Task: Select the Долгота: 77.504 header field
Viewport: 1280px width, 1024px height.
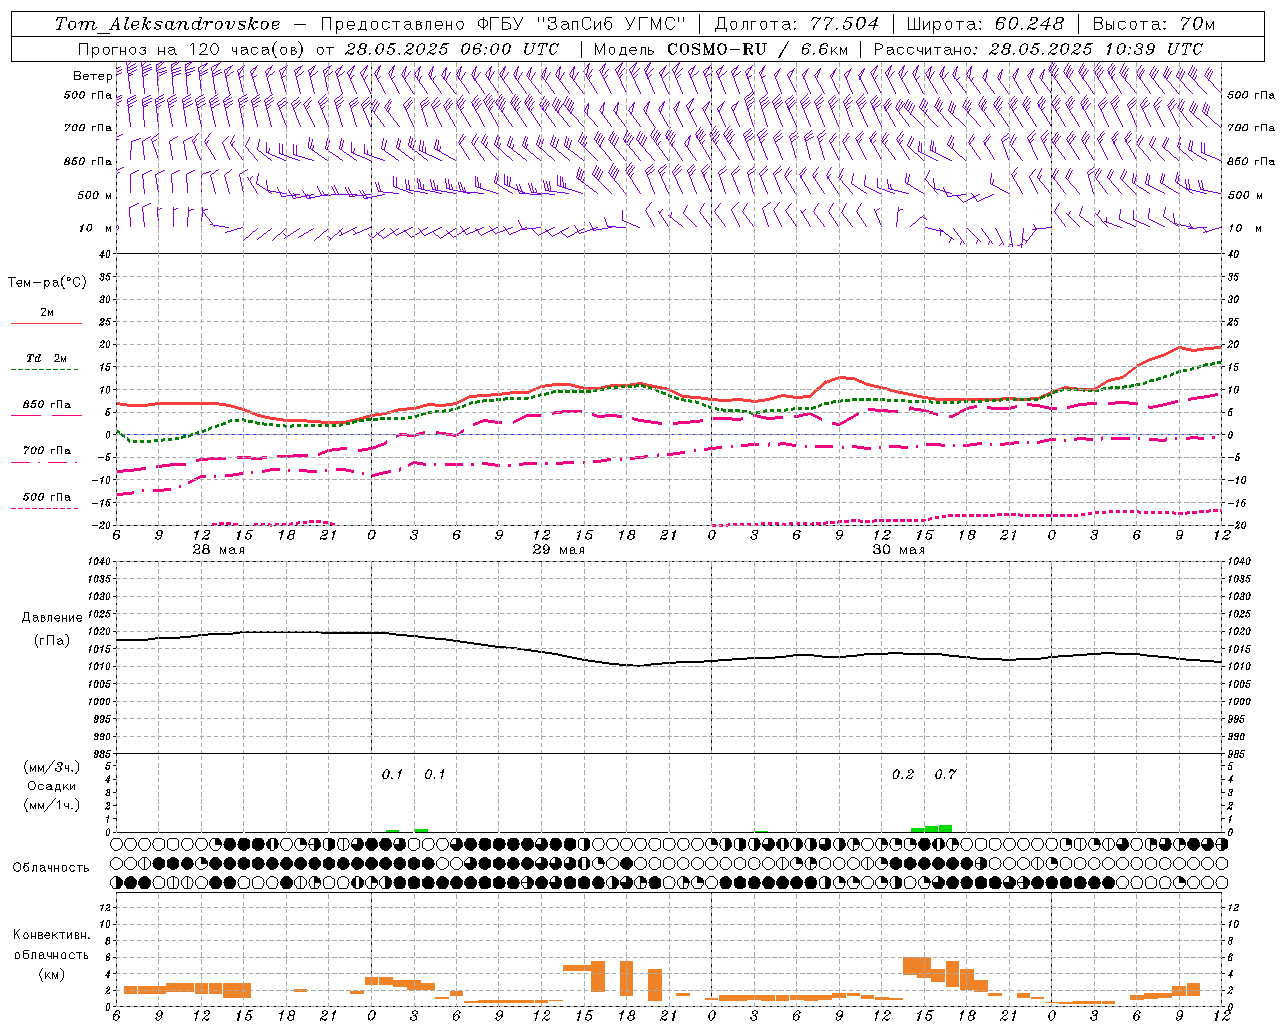Action: (796, 24)
